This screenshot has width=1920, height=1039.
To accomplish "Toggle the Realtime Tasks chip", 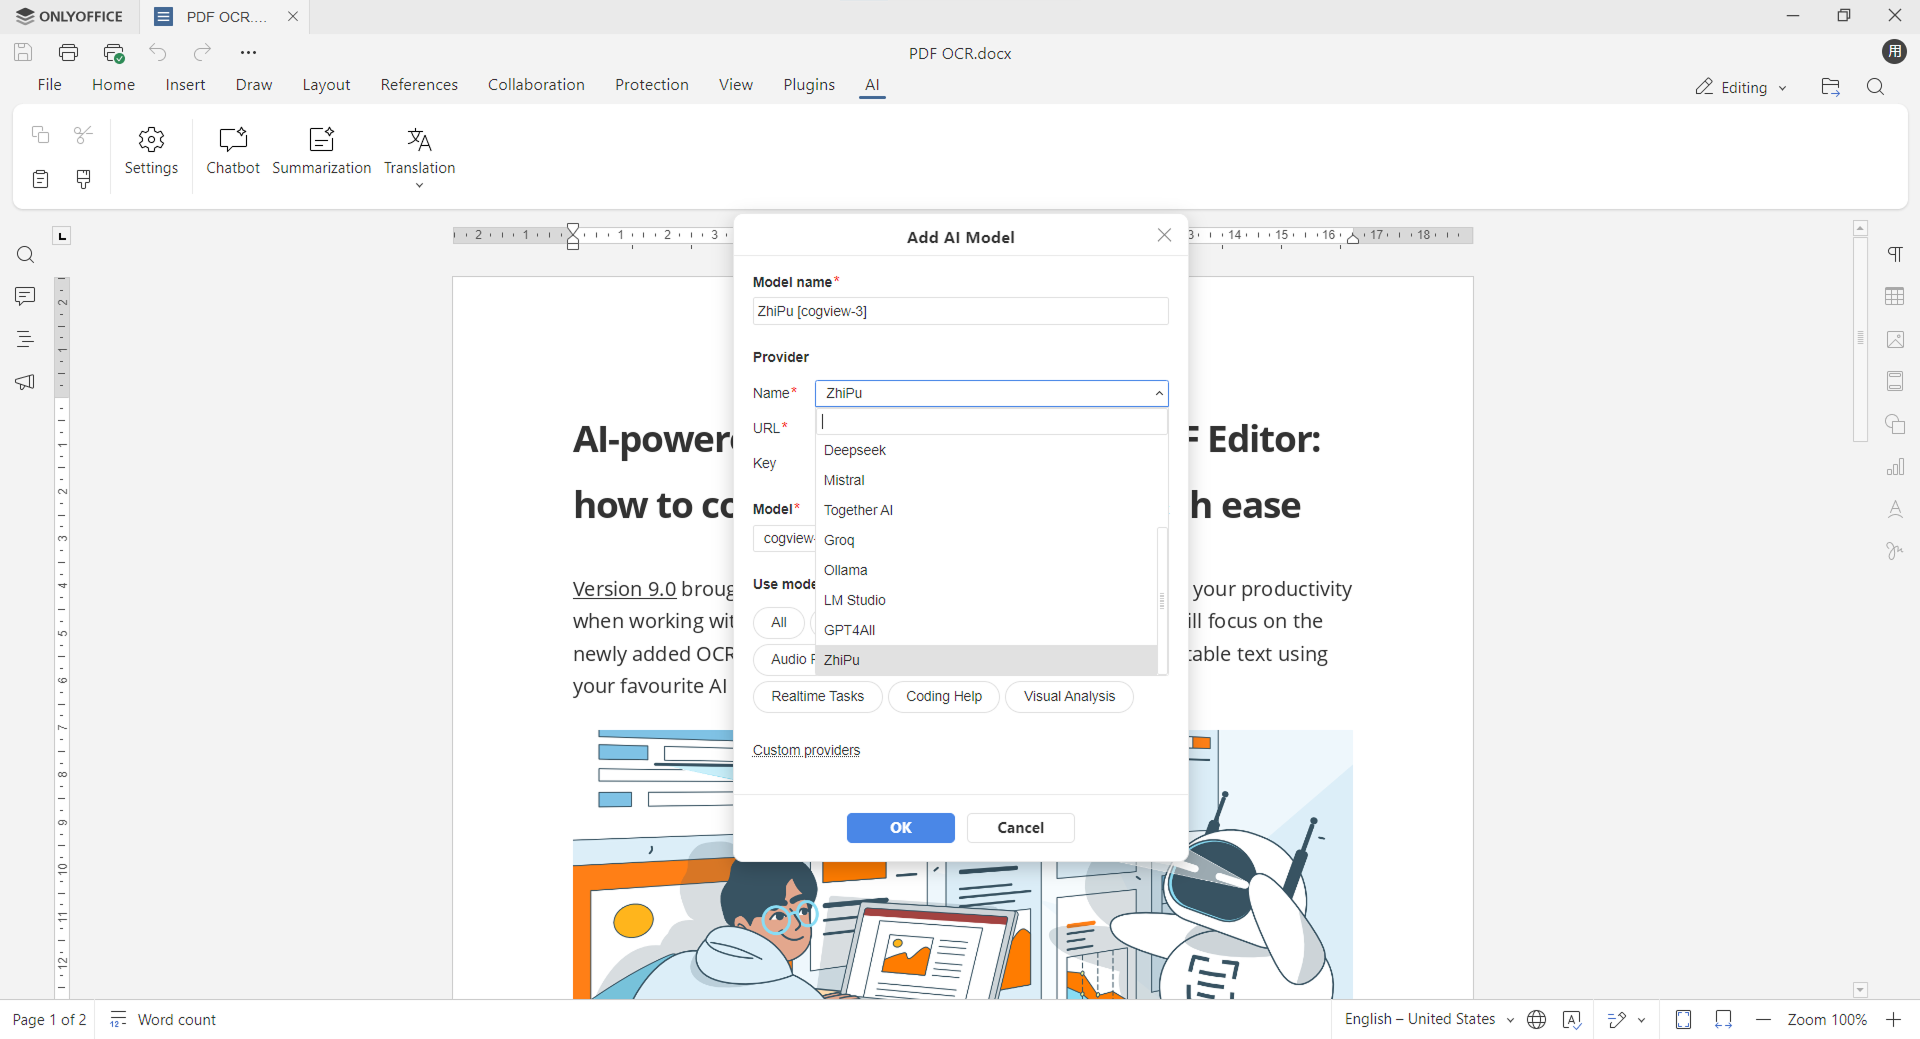I will 818,696.
